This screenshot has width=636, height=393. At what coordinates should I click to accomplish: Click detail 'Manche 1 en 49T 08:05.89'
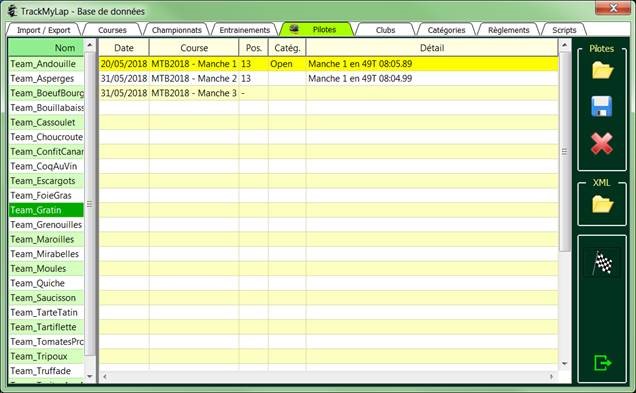[360, 64]
